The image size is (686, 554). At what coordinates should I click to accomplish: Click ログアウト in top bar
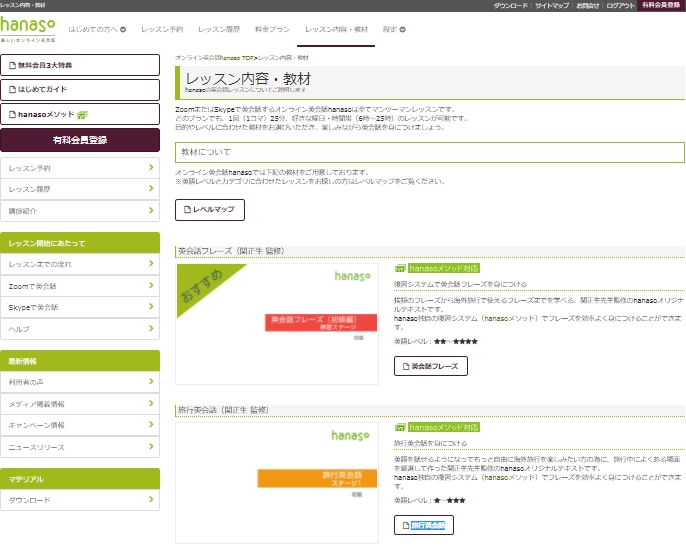coord(620,5)
